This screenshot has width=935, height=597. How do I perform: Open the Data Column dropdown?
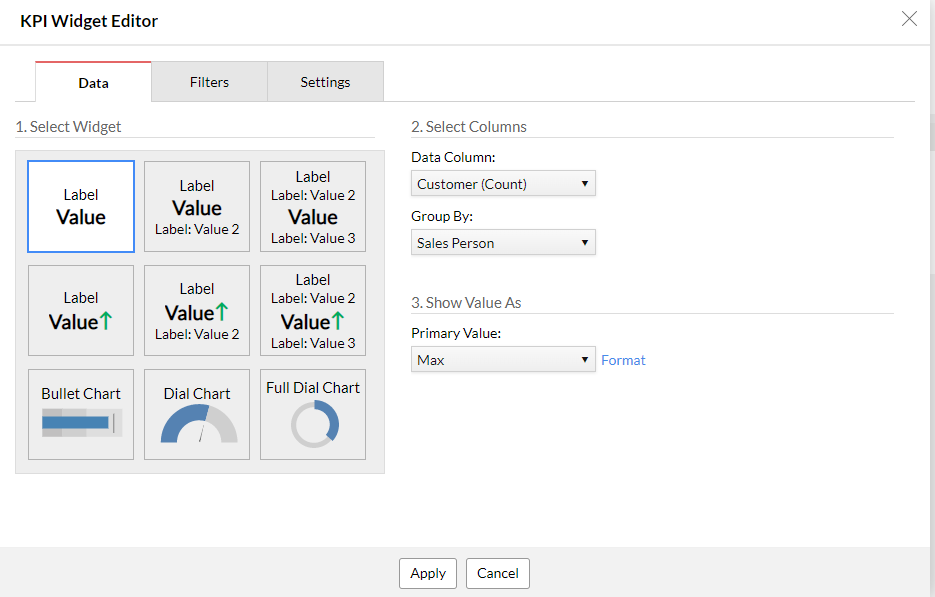click(x=503, y=183)
